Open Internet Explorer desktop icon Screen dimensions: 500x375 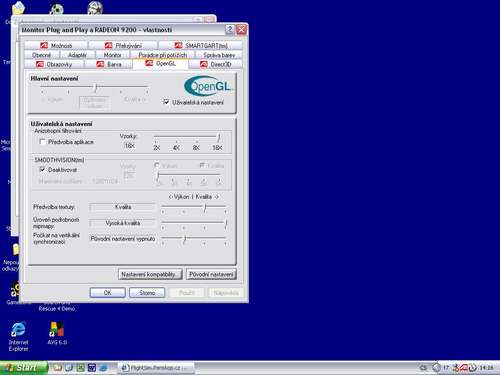[18, 336]
